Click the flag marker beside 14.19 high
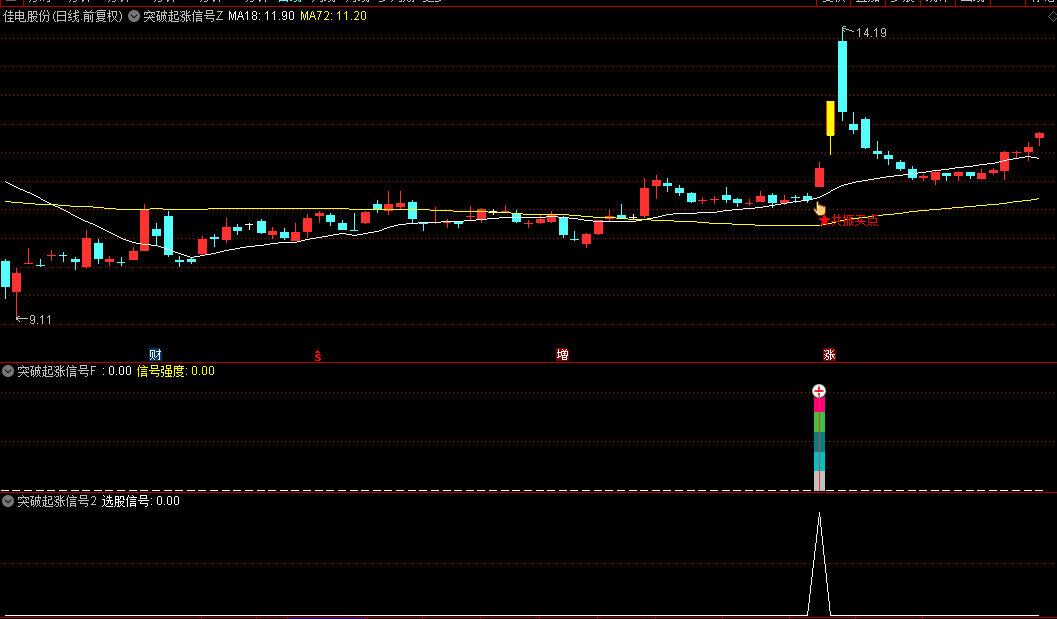The image size is (1057, 619). pyautogui.click(x=847, y=30)
